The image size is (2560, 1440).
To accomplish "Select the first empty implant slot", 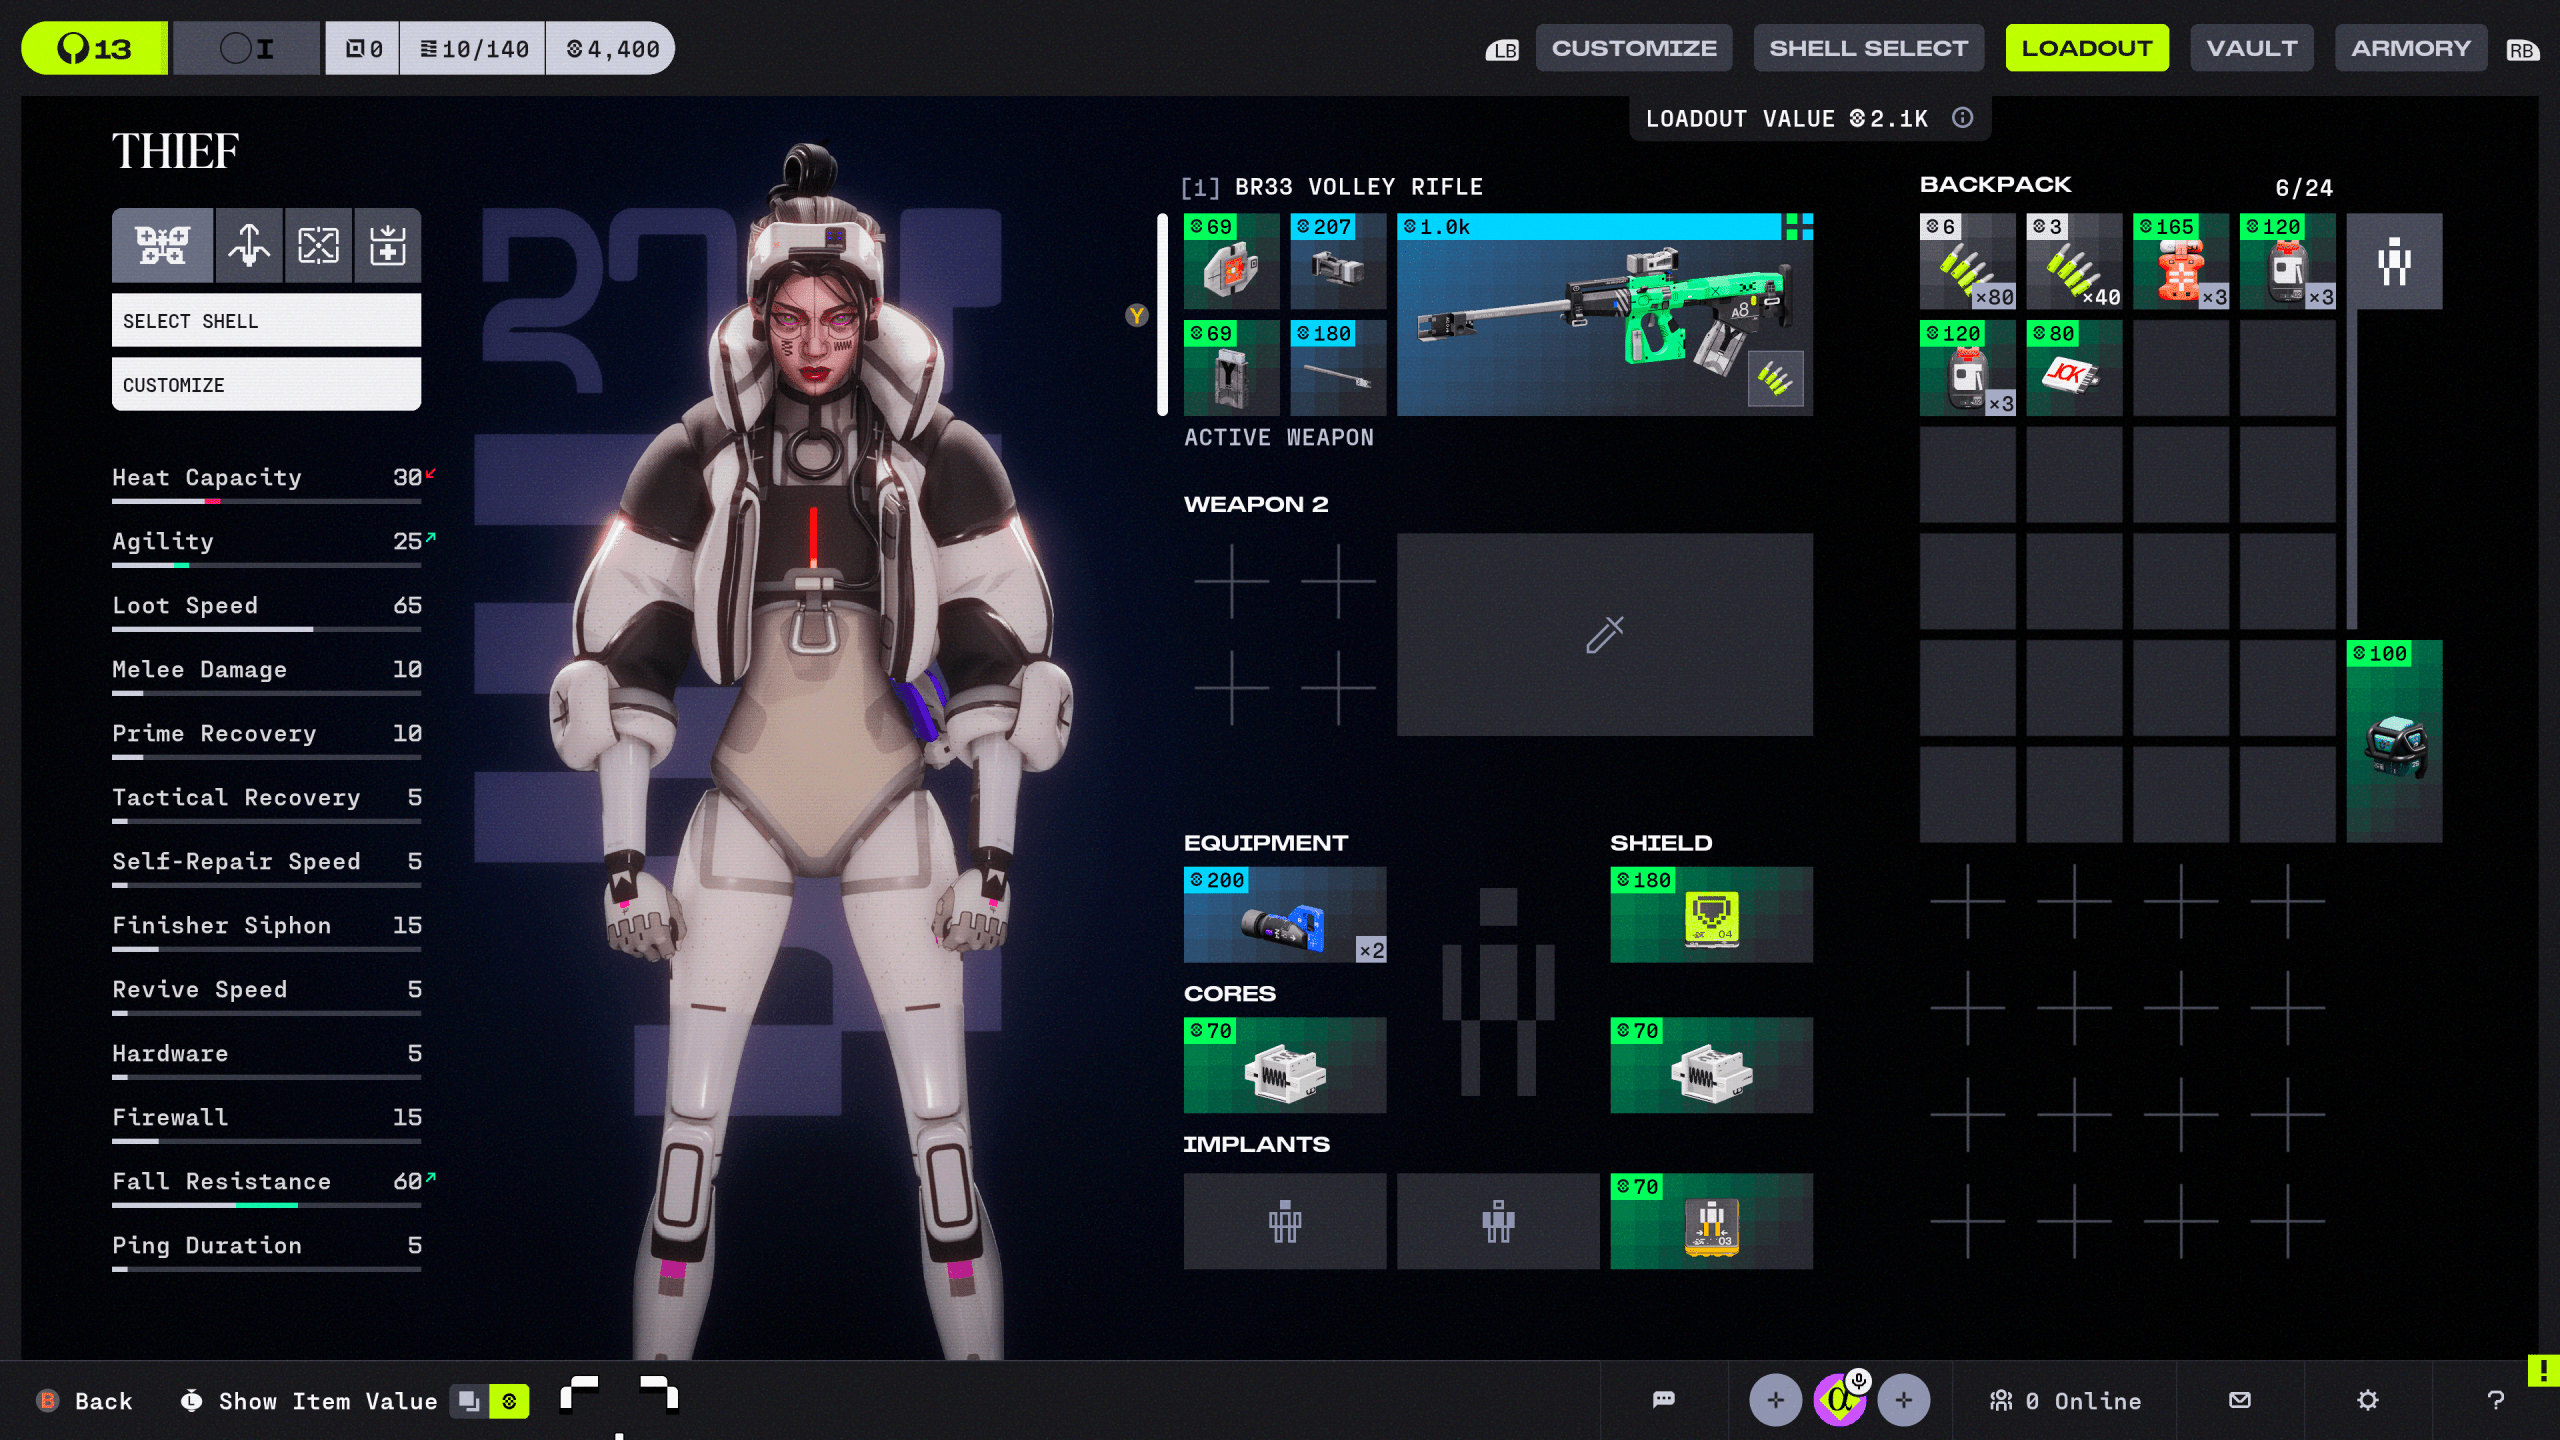I will (x=1284, y=1221).
